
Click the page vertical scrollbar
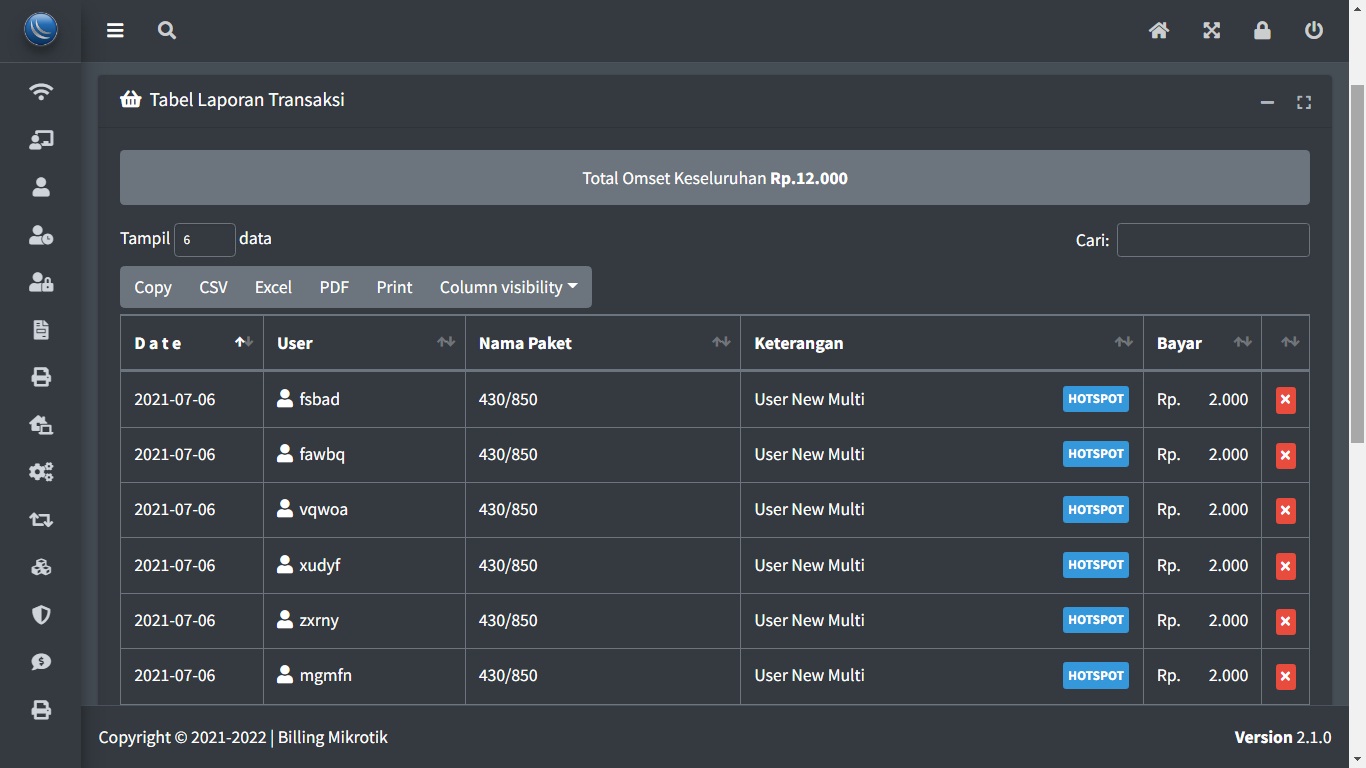coord(1357,260)
